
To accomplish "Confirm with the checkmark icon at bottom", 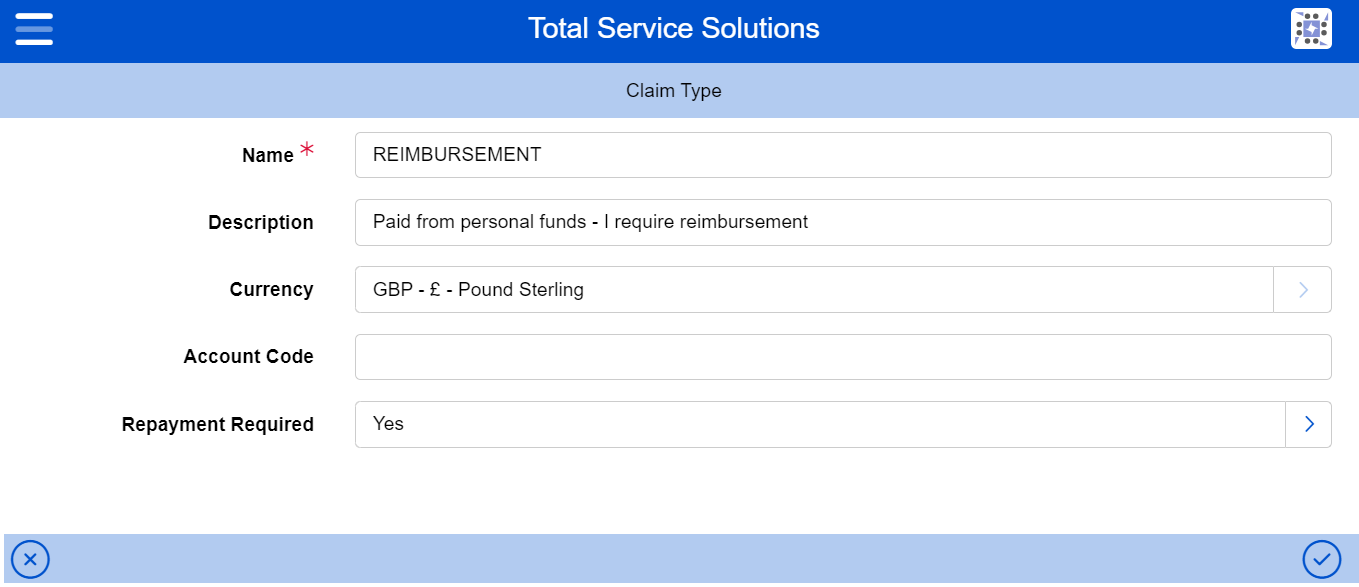I will pyautogui.click(x=1322, y=559).
